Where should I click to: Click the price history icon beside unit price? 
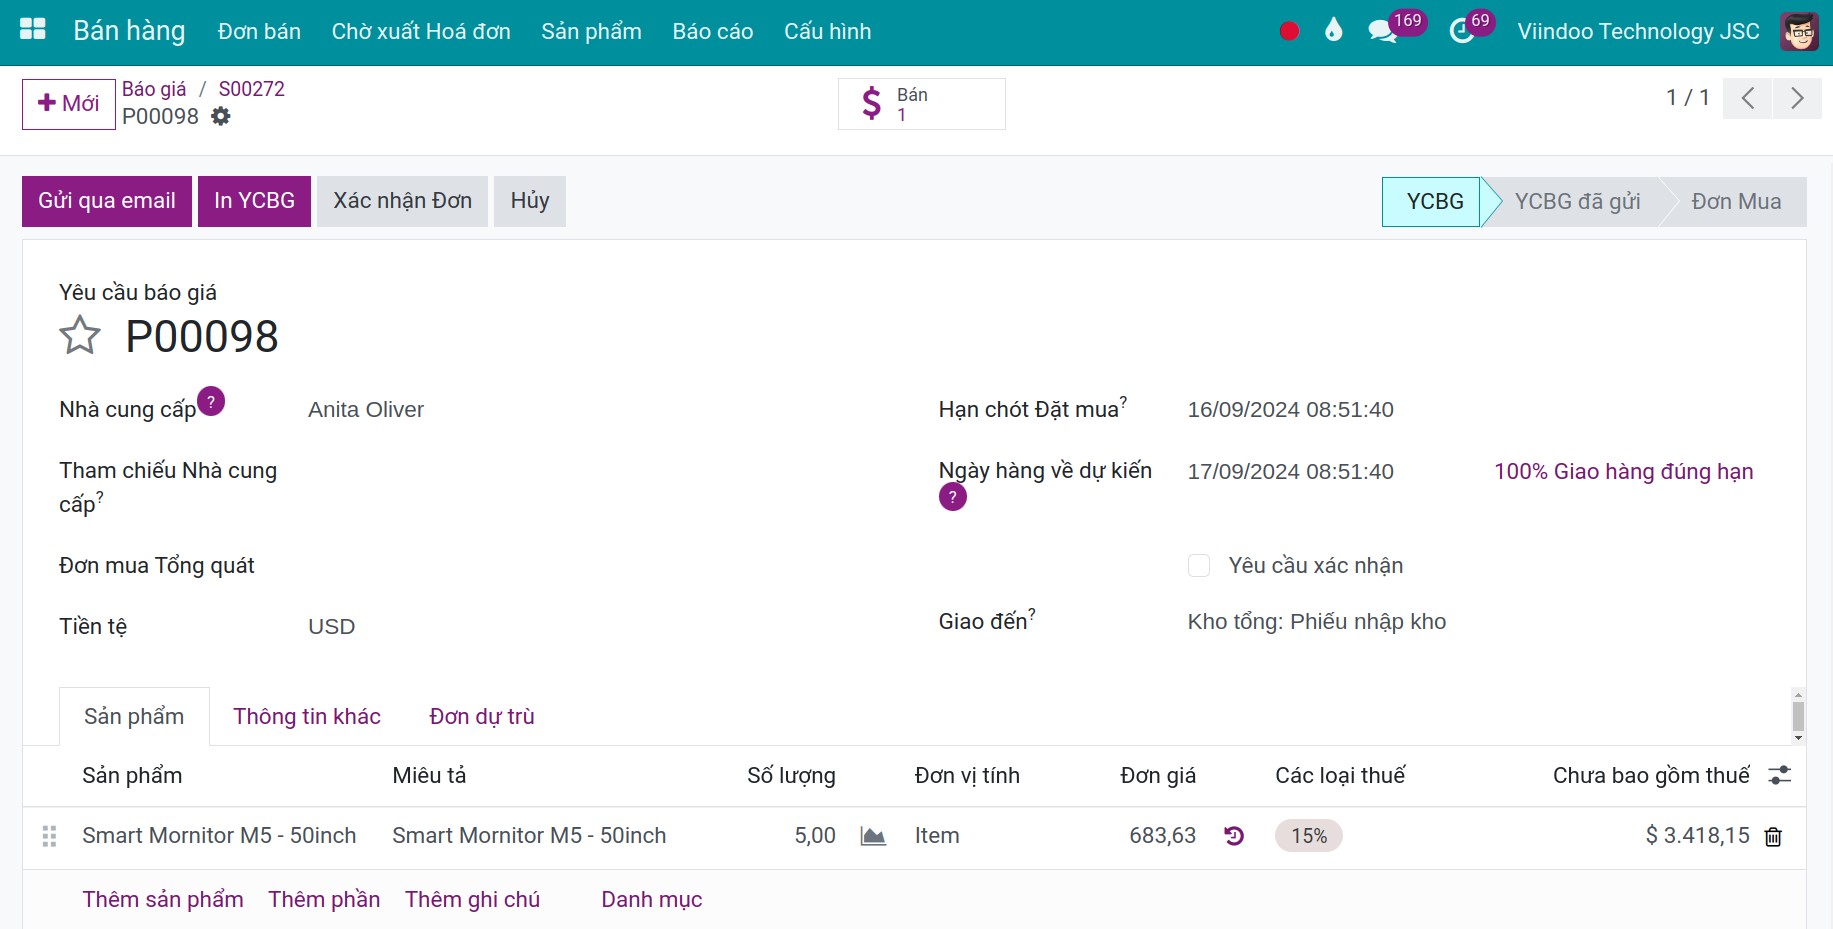[x=1234, y=836]
